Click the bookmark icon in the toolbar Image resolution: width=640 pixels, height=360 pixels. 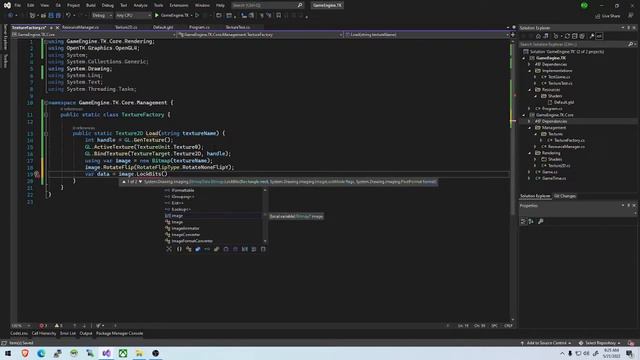coord(279,16)
